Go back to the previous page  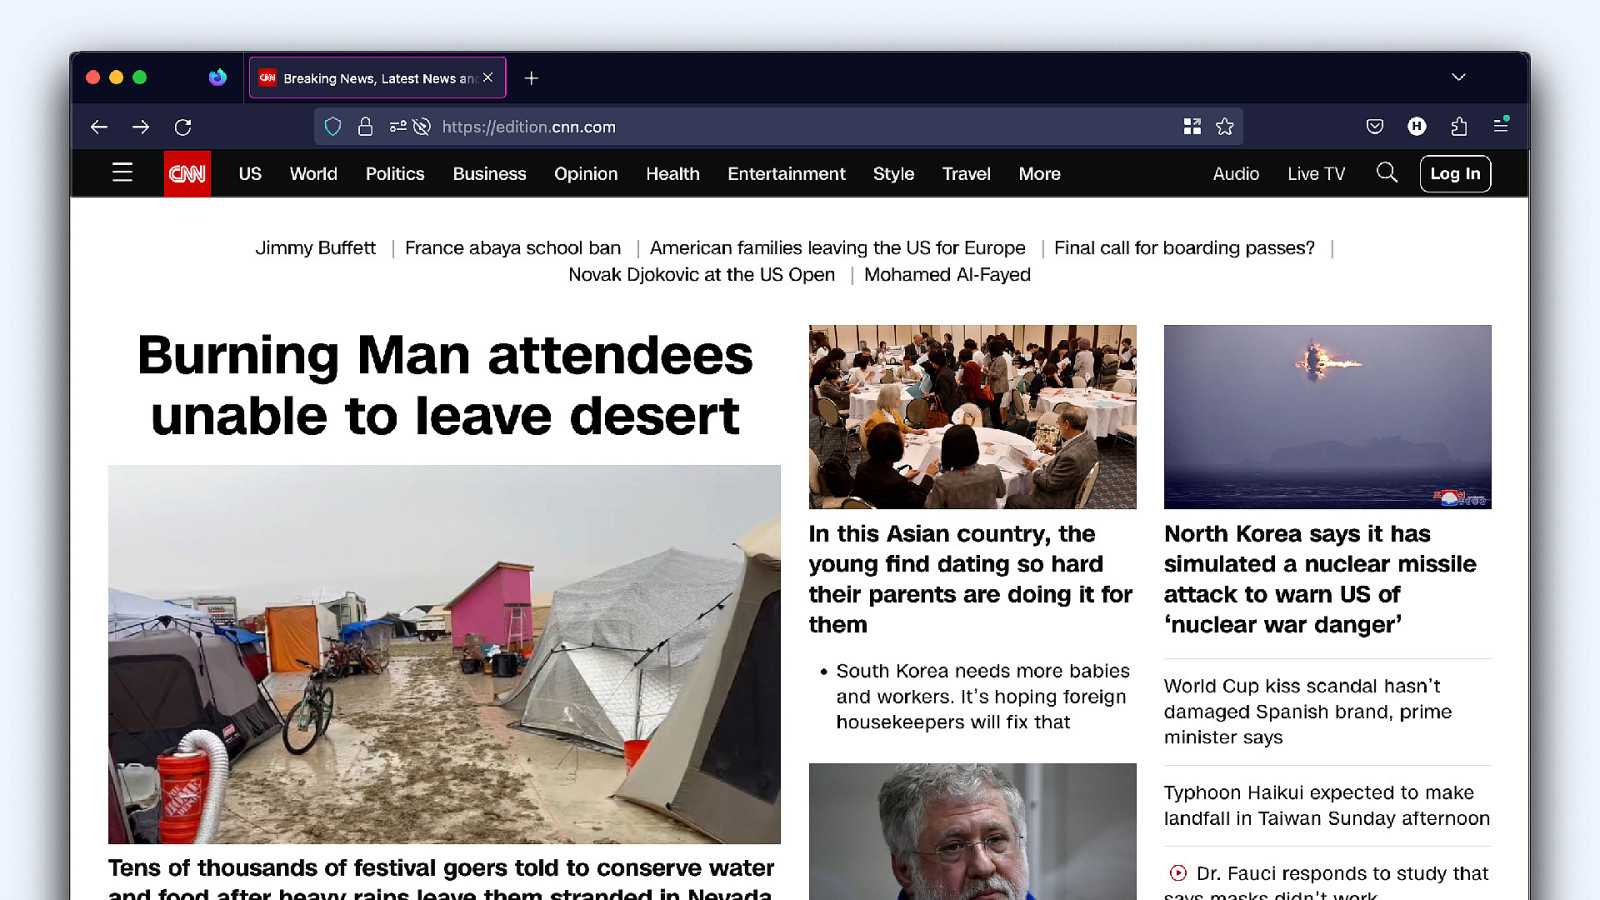98,127
